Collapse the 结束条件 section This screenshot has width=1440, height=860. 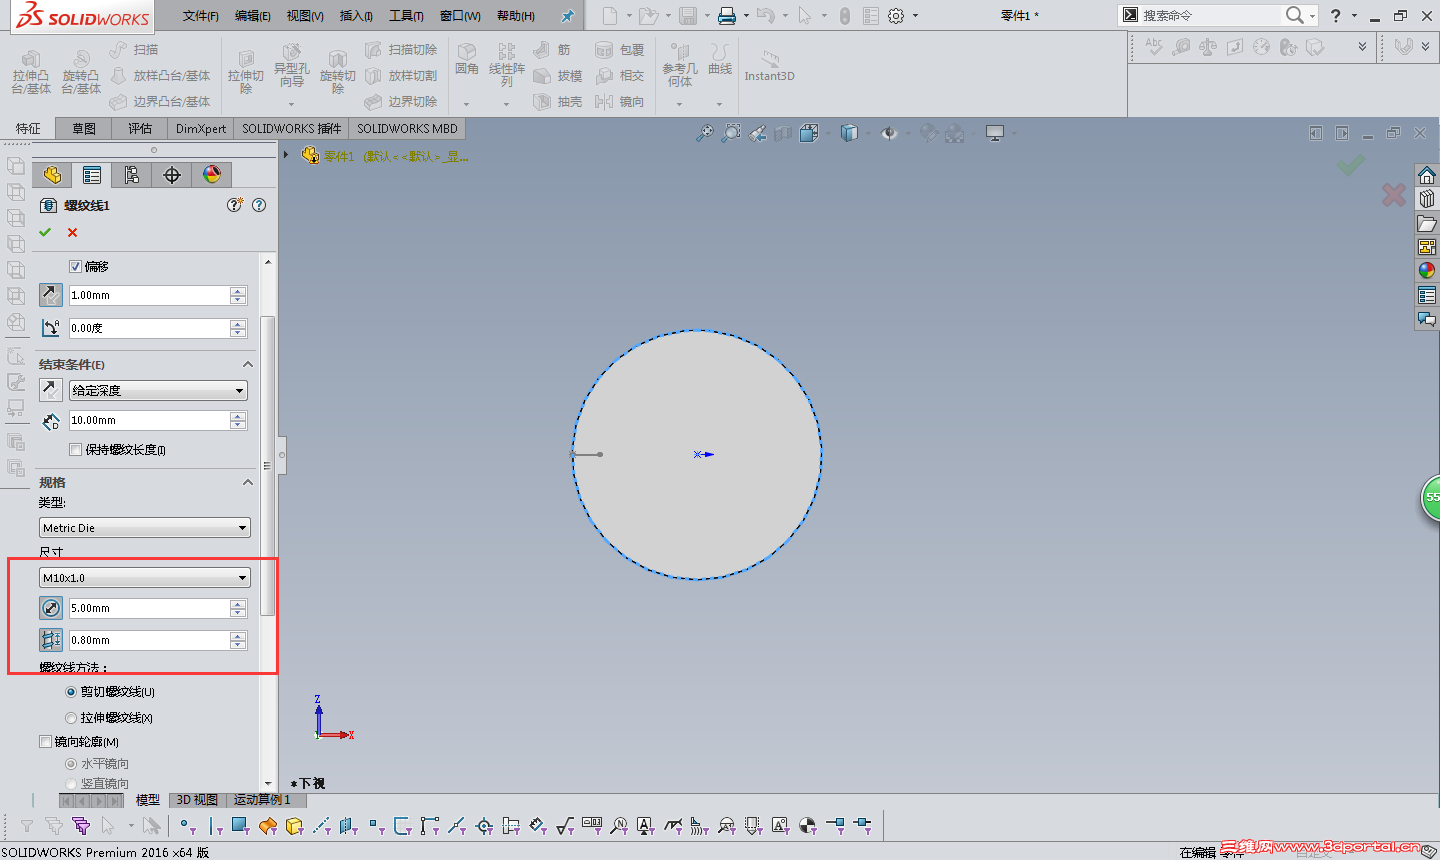pyautogui.click(x=248, y=364)
